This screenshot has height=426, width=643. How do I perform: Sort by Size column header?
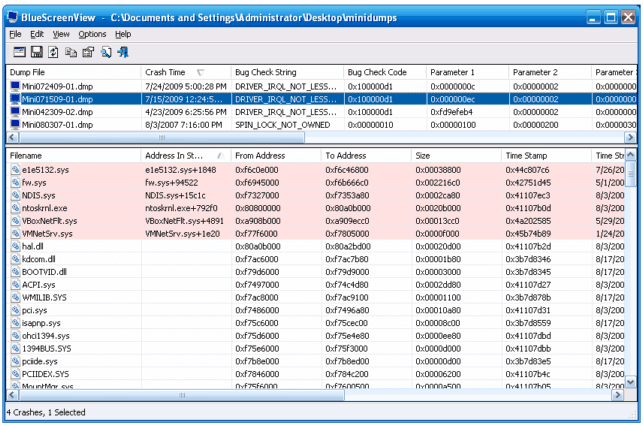pyautogui.click(x=456, y=155)
